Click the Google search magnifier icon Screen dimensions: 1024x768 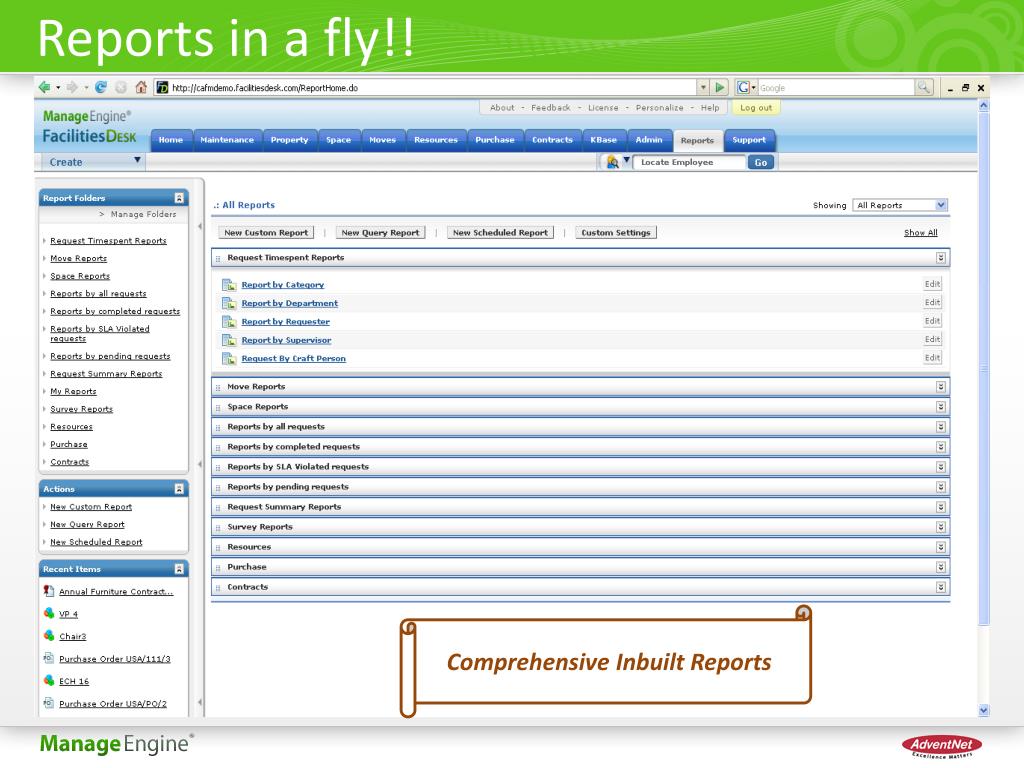924,87
